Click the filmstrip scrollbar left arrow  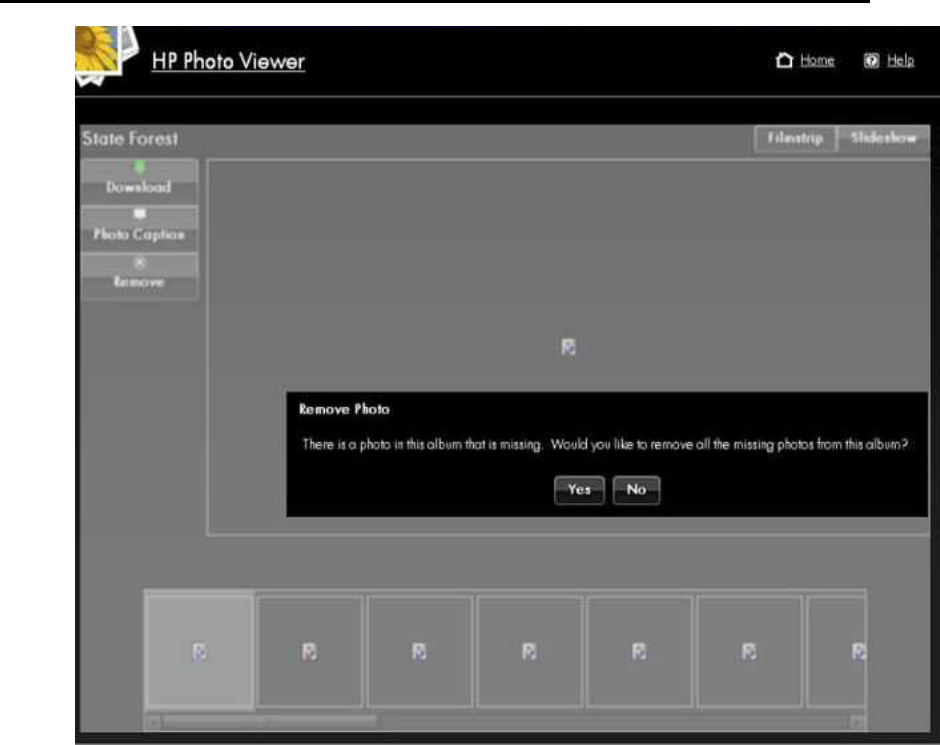(153, 722)
